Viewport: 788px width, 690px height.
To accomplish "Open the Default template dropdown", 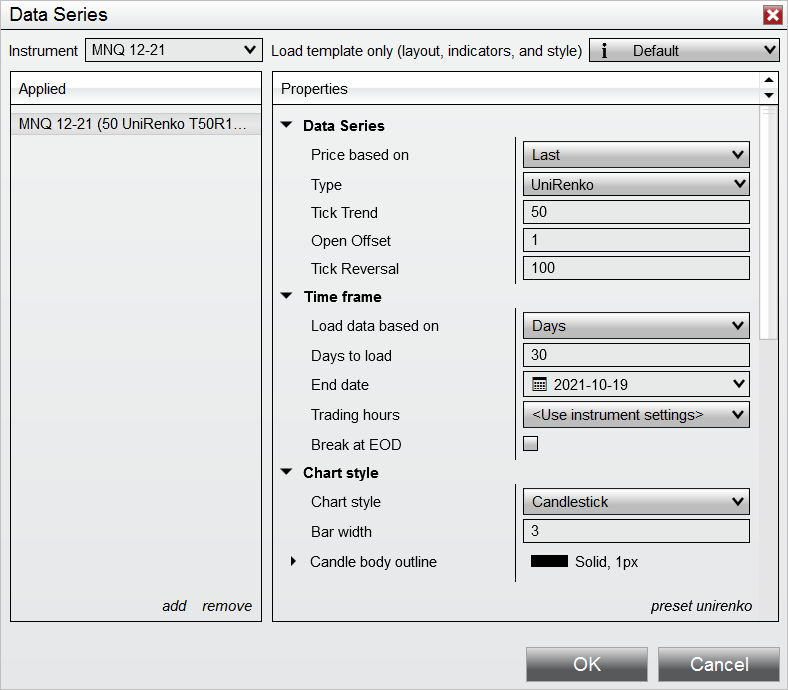I will 684,50.
